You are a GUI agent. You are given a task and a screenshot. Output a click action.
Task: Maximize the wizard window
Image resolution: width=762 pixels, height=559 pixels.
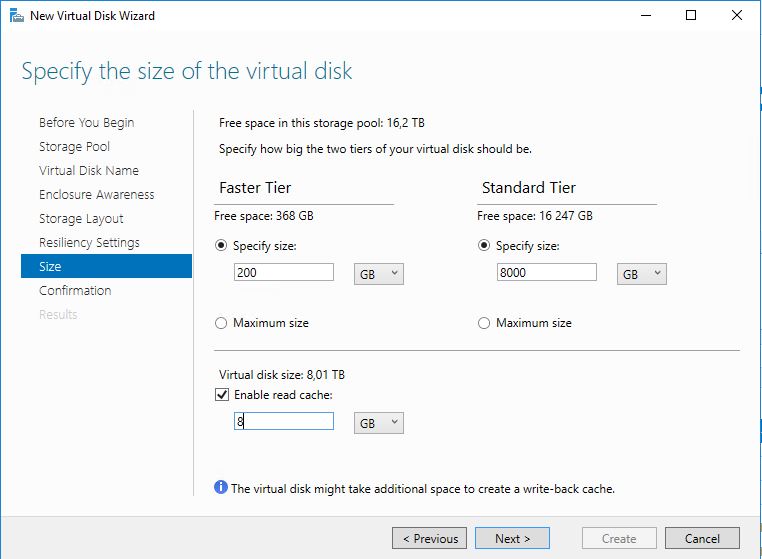click(691, 16)
